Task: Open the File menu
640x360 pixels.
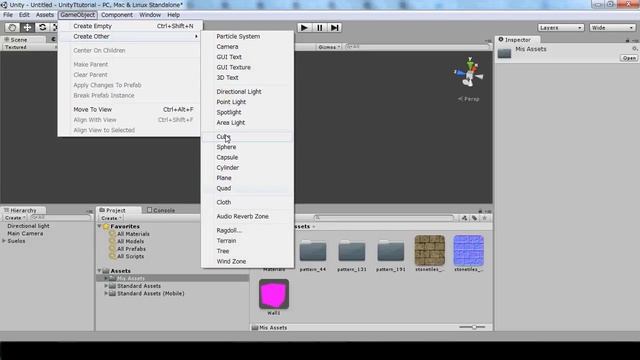Action: [x=8, y=15]
